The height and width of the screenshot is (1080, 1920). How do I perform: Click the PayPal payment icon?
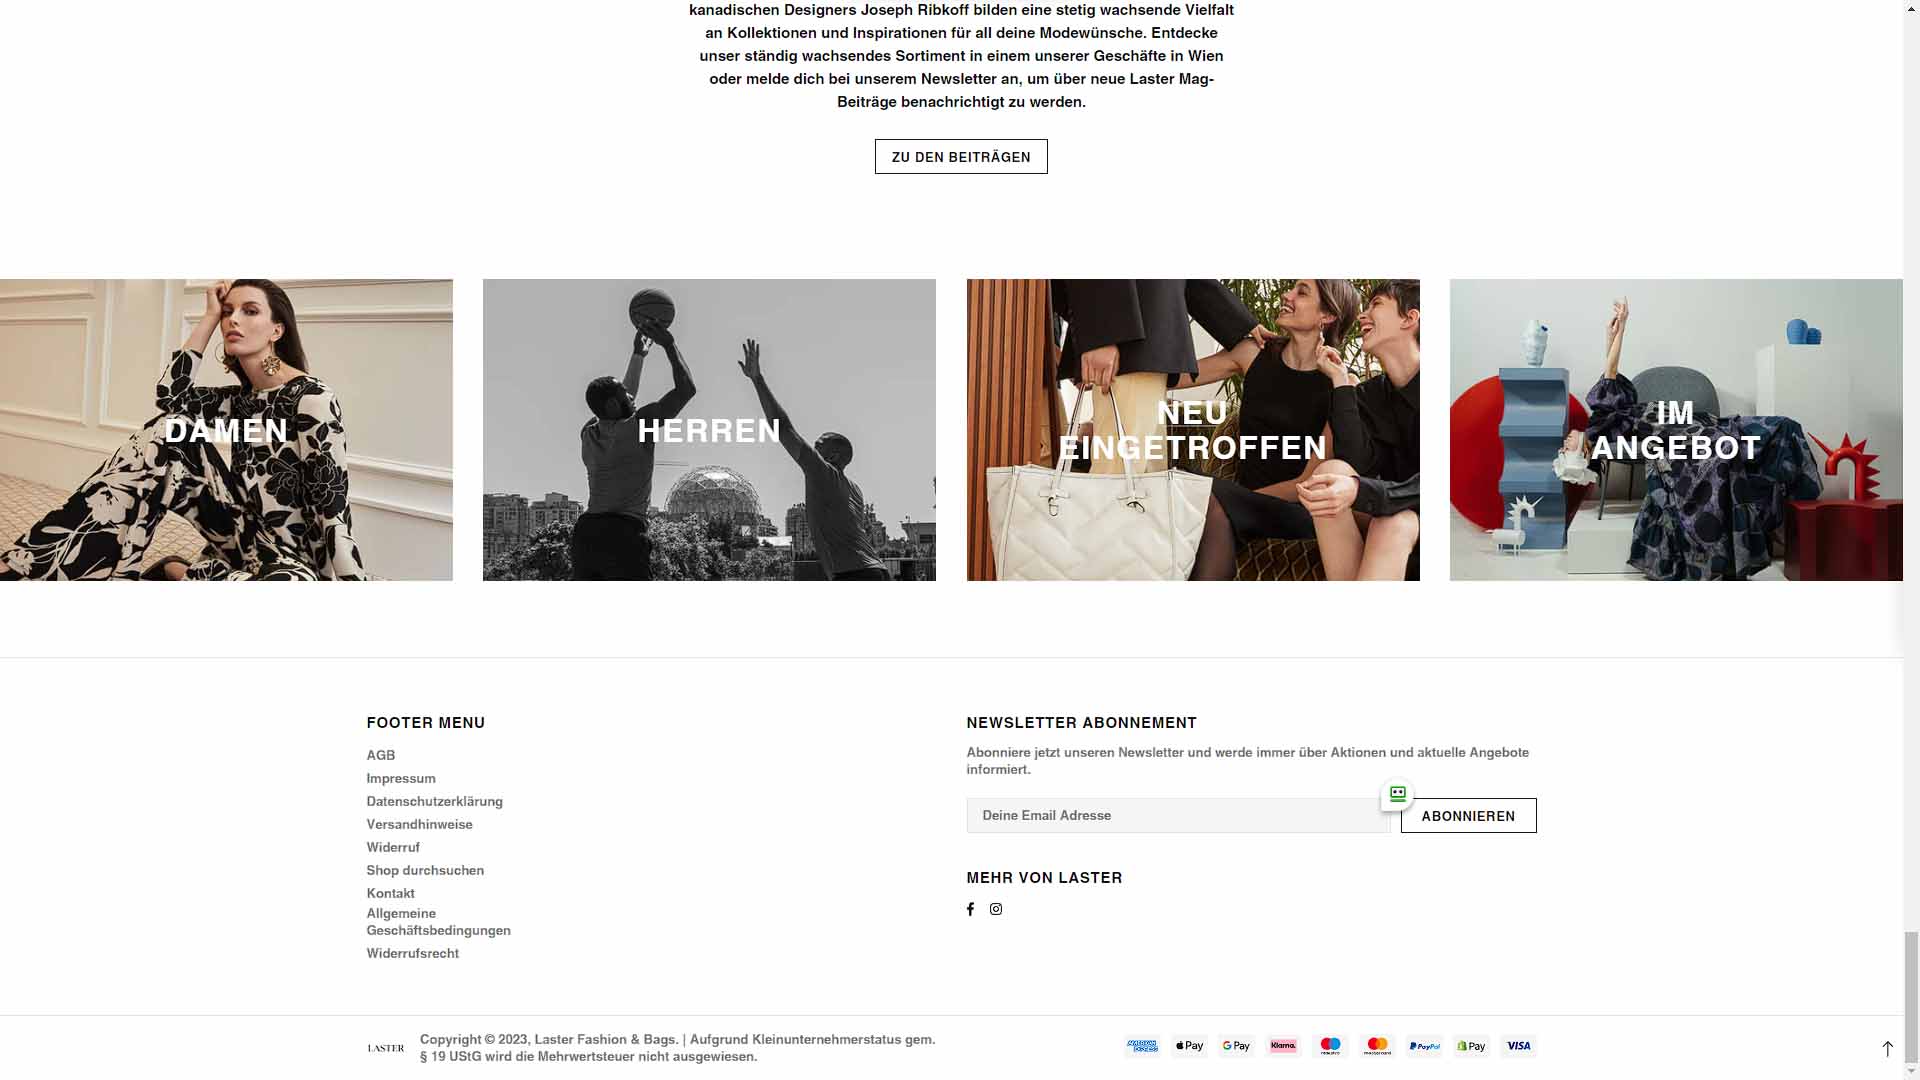coord(1424,1046)
